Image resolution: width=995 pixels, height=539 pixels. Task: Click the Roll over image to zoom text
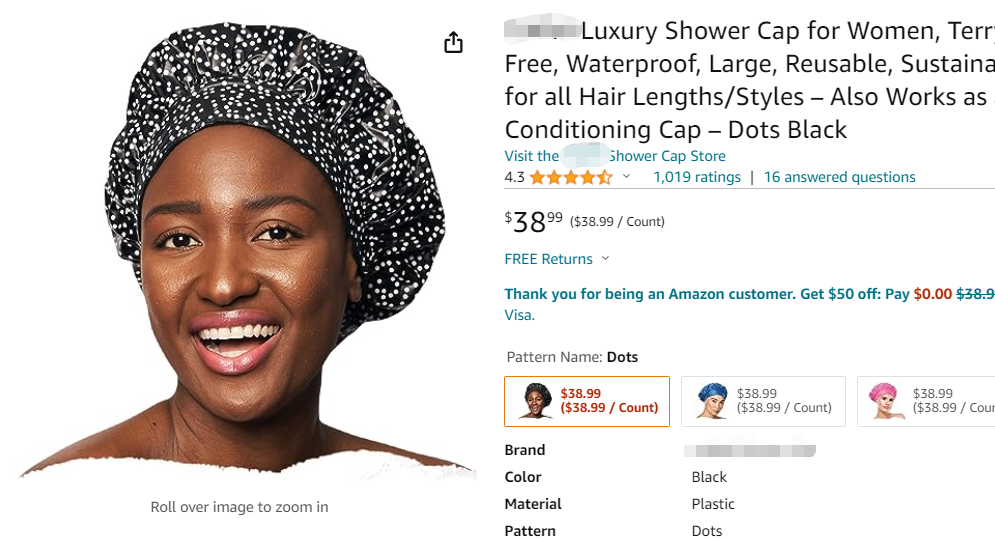pos(239,507)
